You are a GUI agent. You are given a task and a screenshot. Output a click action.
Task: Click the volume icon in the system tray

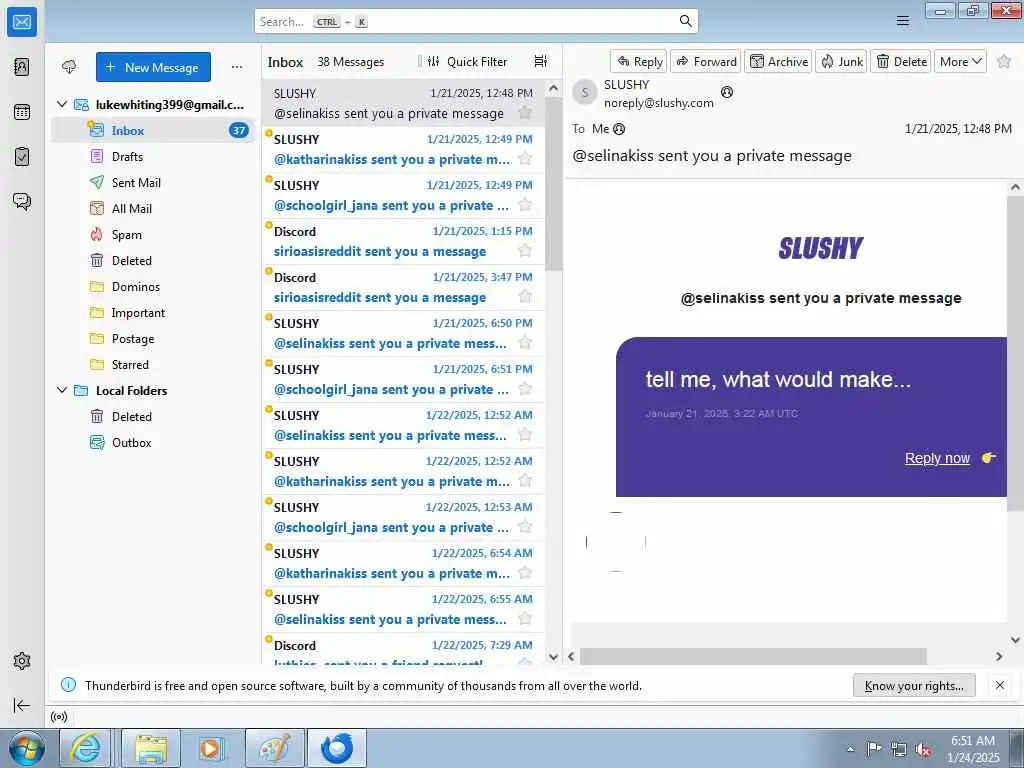point(923,750)
